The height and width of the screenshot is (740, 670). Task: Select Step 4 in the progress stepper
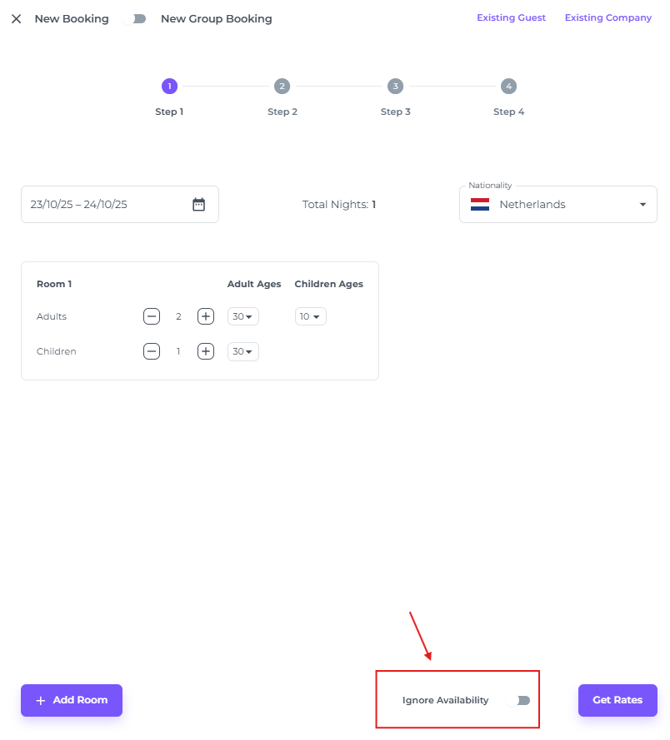(x=508, y=87)
